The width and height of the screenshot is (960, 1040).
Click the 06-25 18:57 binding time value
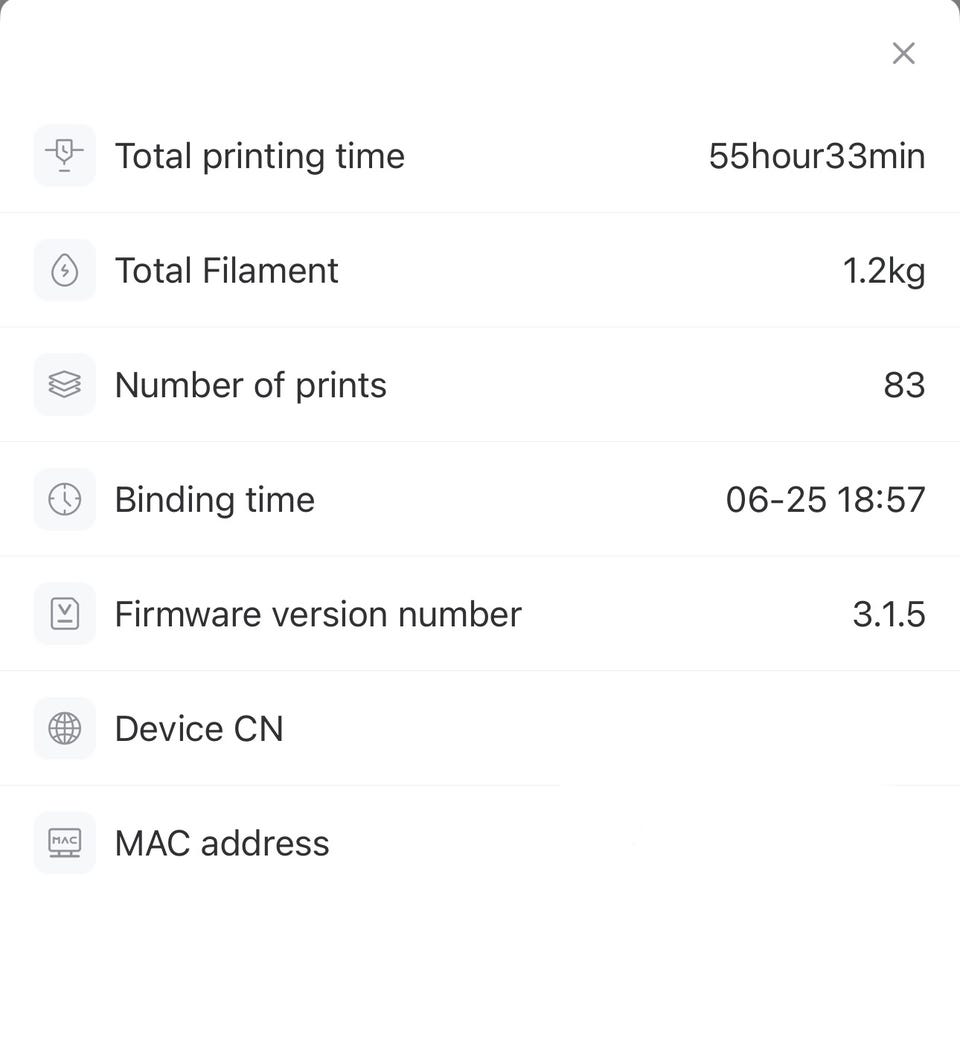[x=825, y=500]
